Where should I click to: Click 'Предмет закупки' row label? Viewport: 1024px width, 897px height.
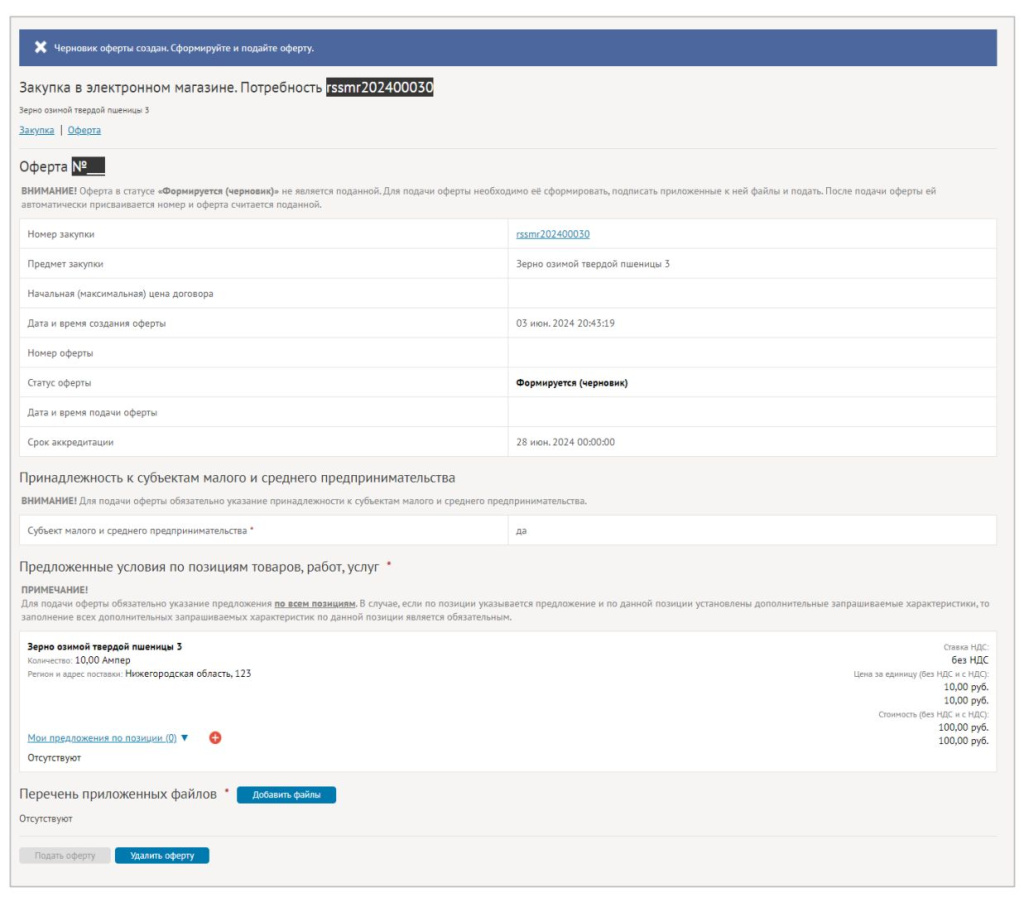(65, 264)
